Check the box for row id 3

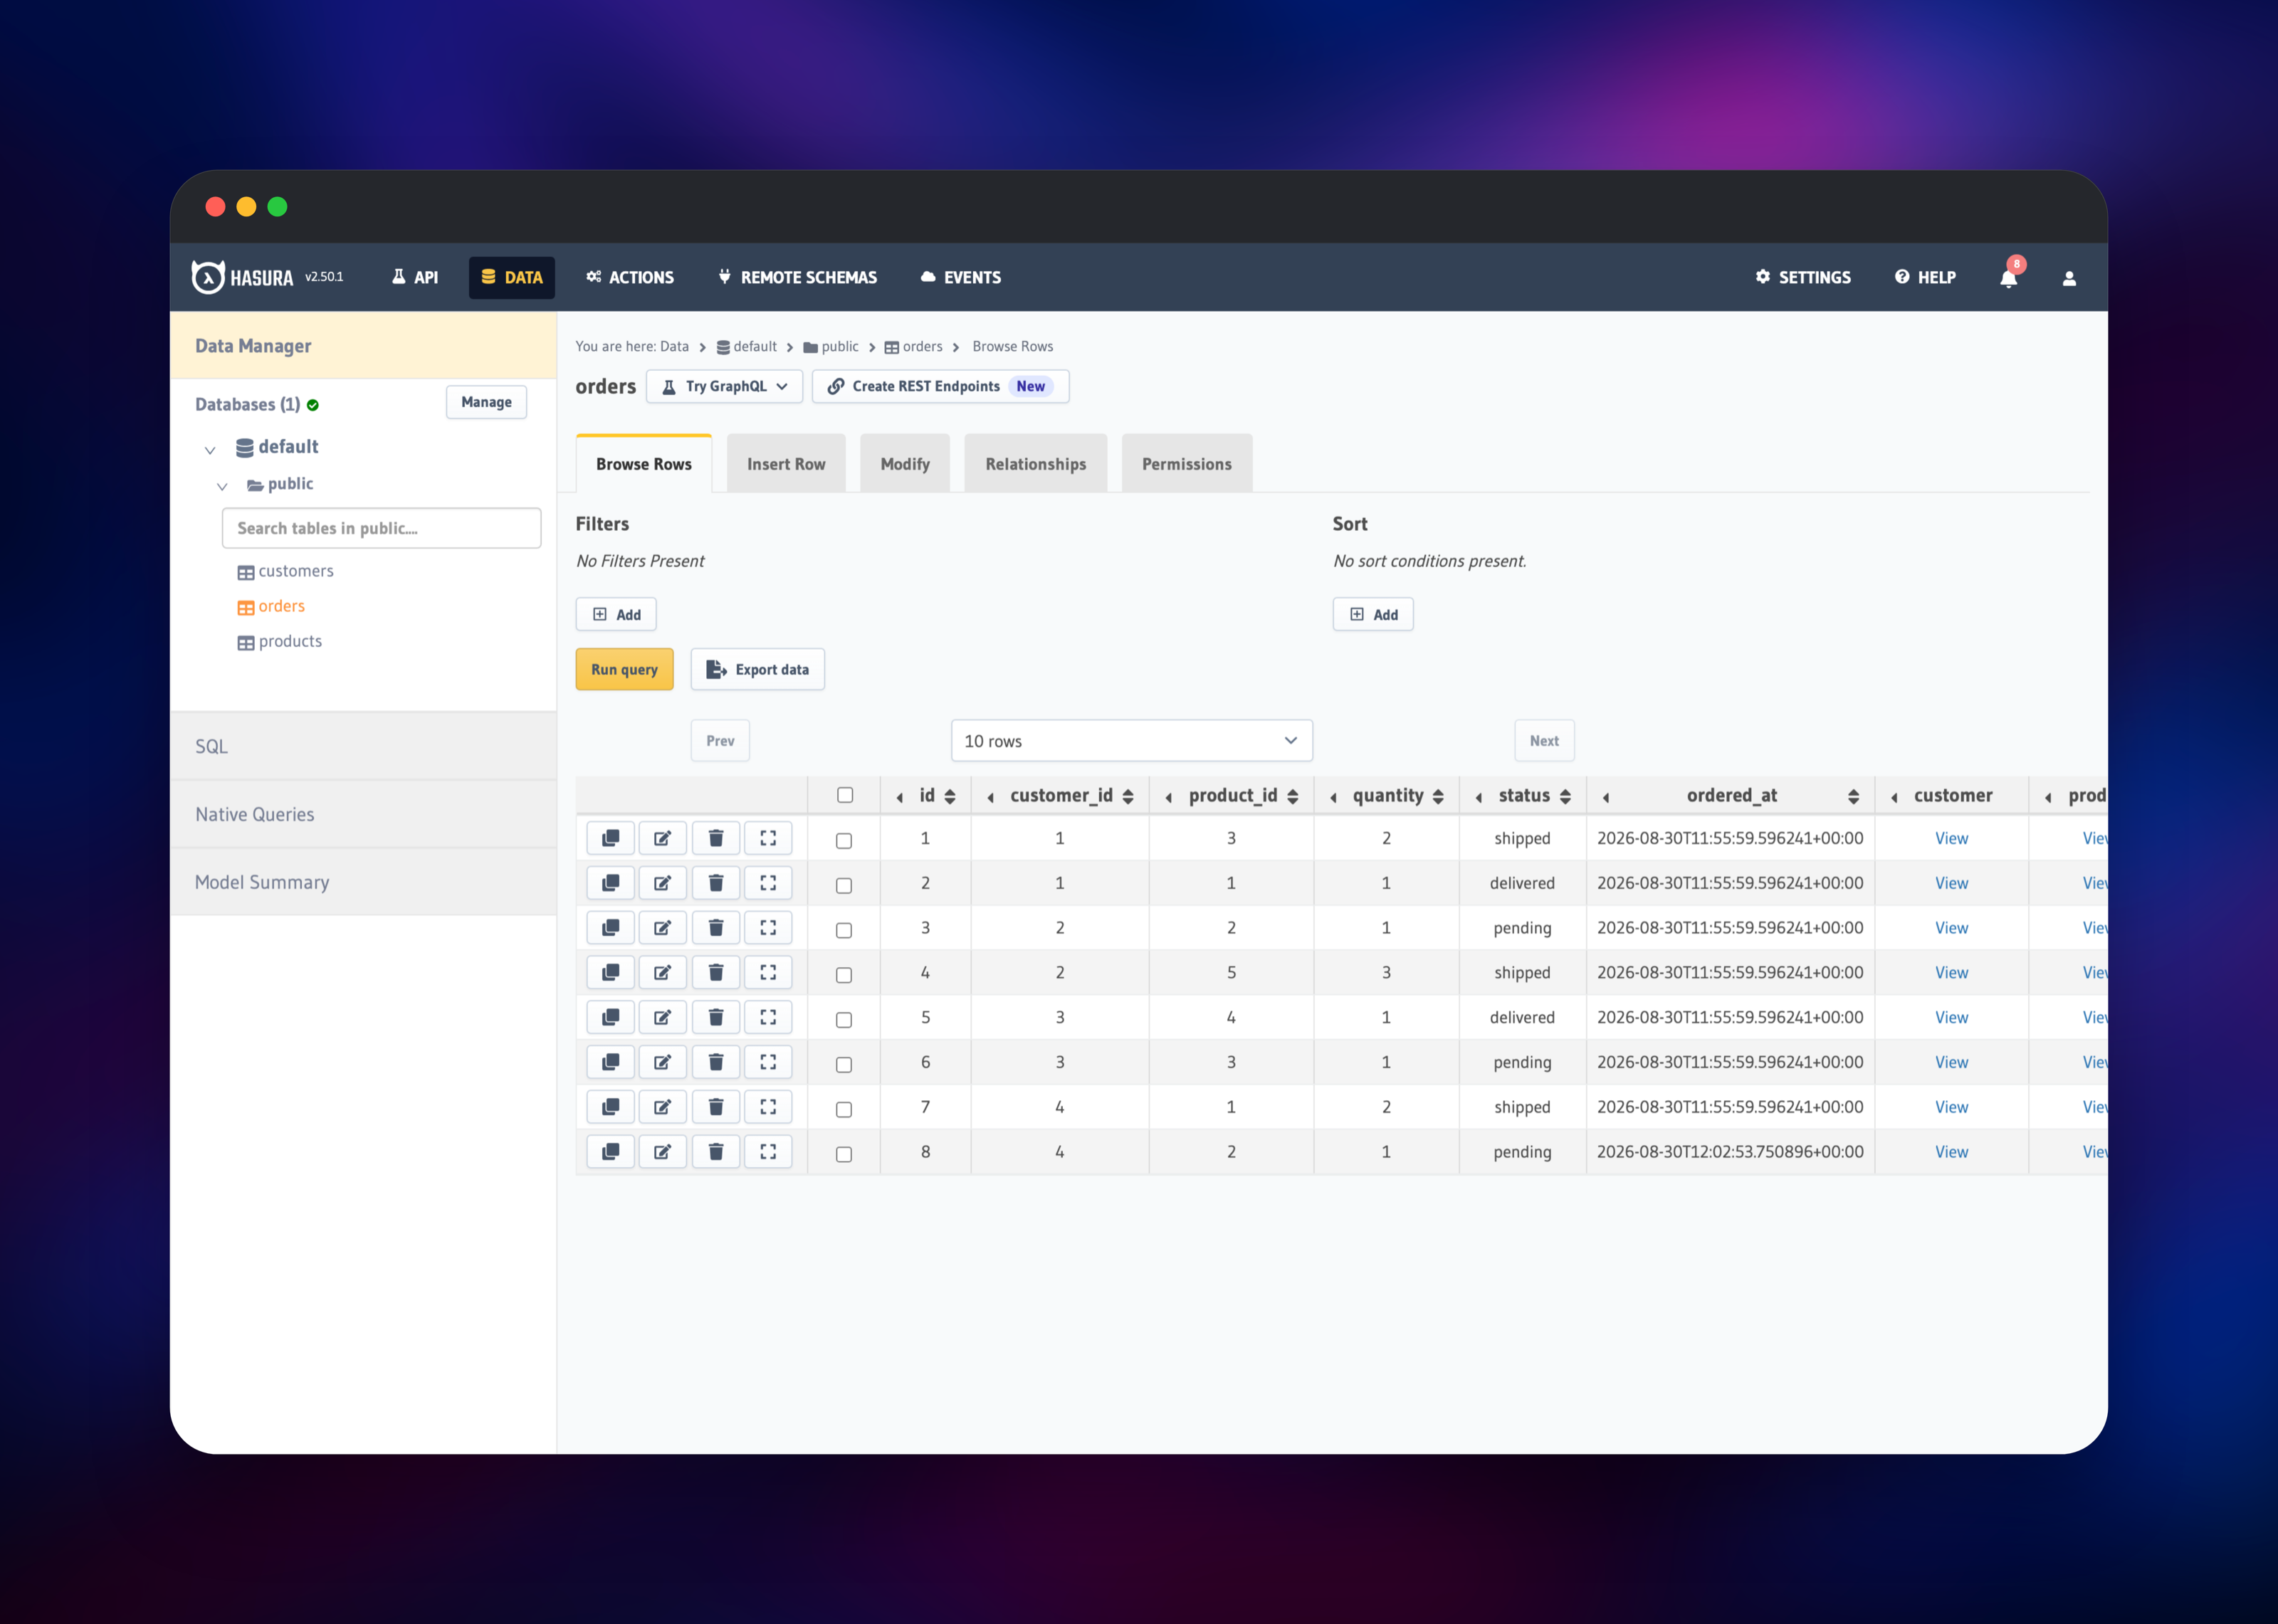click(844, 931)
